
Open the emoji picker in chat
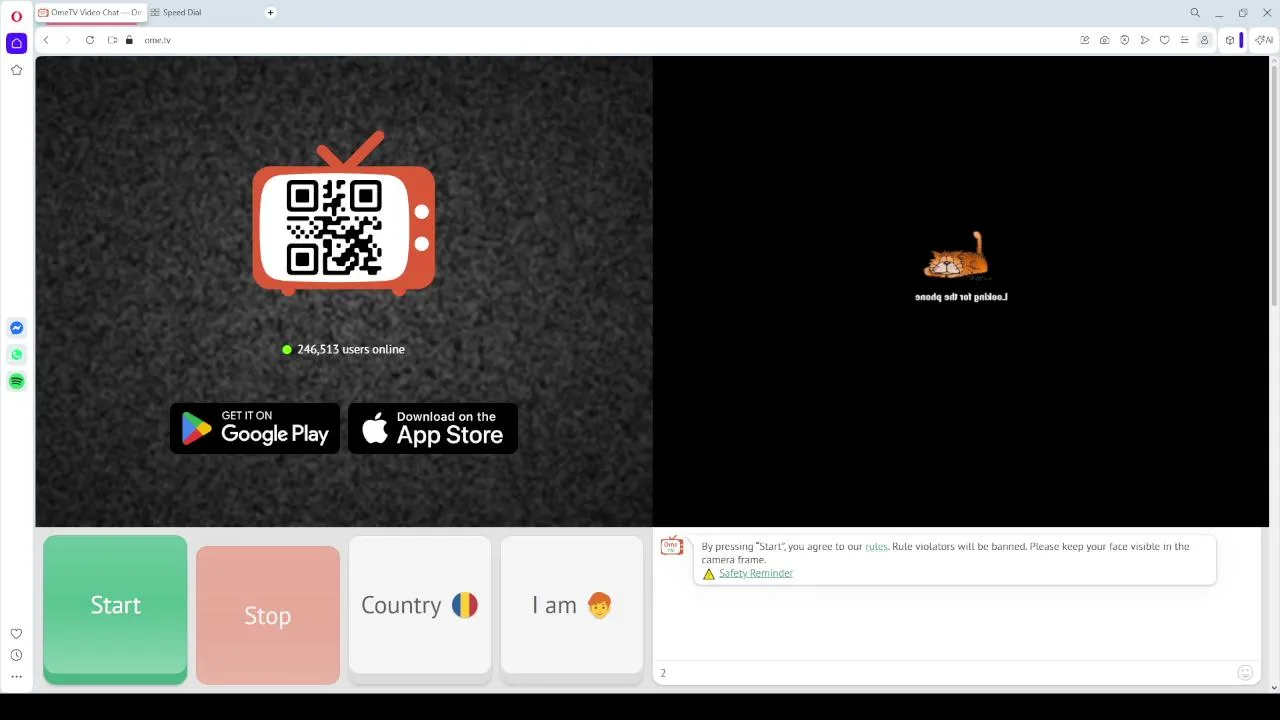click(1245, 673)
